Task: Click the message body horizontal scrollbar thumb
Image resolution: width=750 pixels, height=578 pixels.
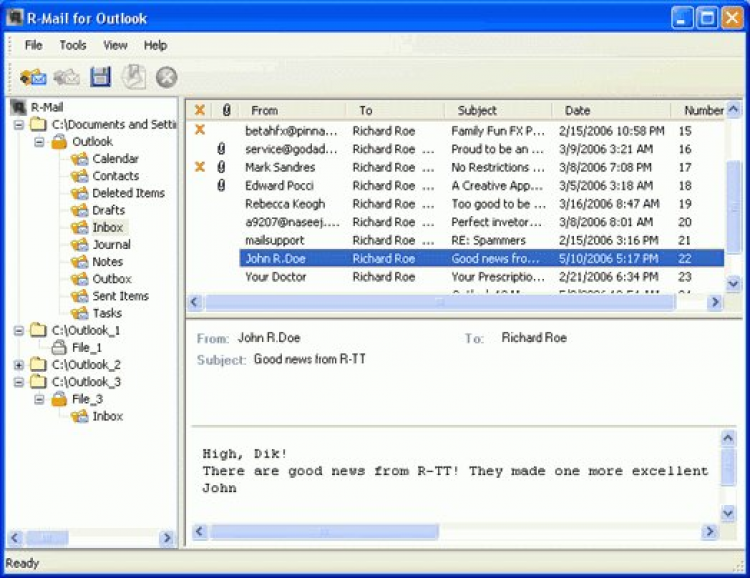Action: click(x=324, y=532)
